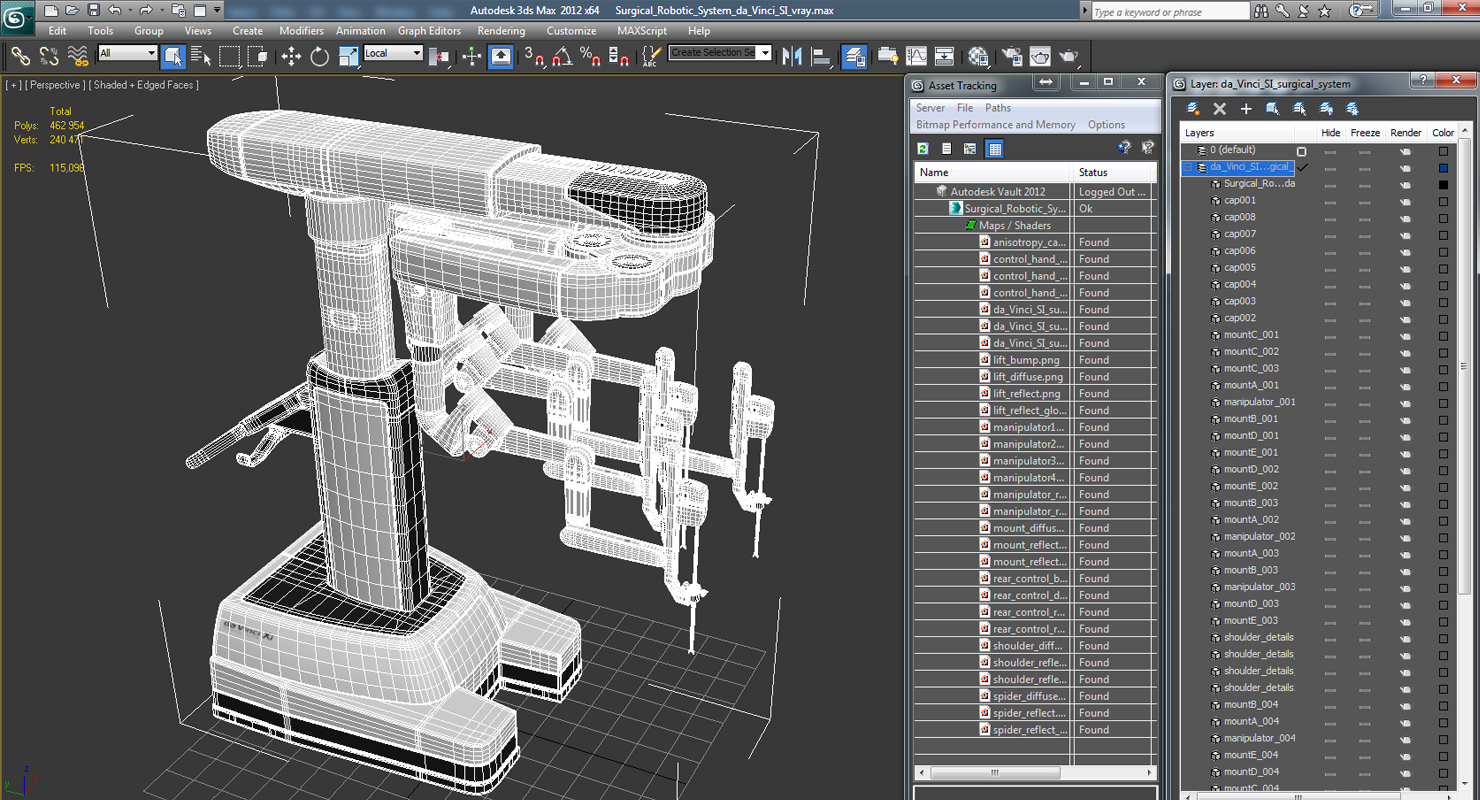Toggle Spinner Snap
The width and height of the screenshot is (1480, 800).
(x=620, y=56)
